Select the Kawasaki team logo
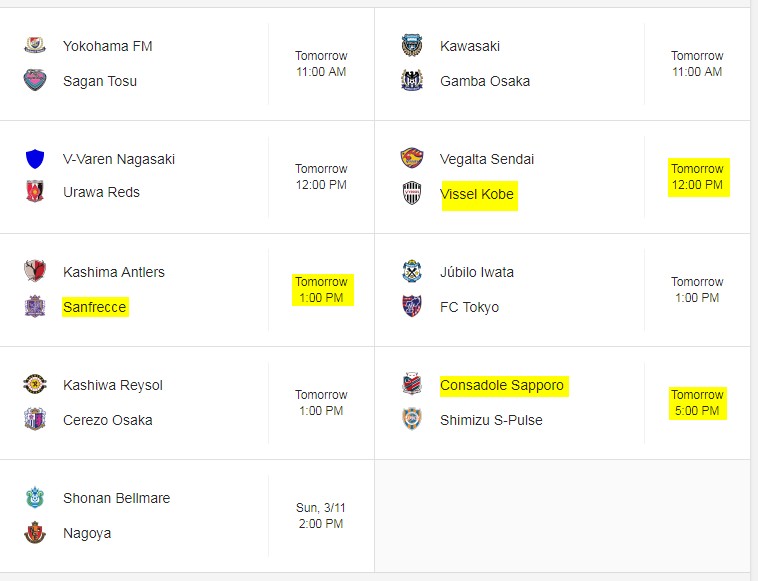The width and height of the screenshot is (758, 581). pos(412,46)
